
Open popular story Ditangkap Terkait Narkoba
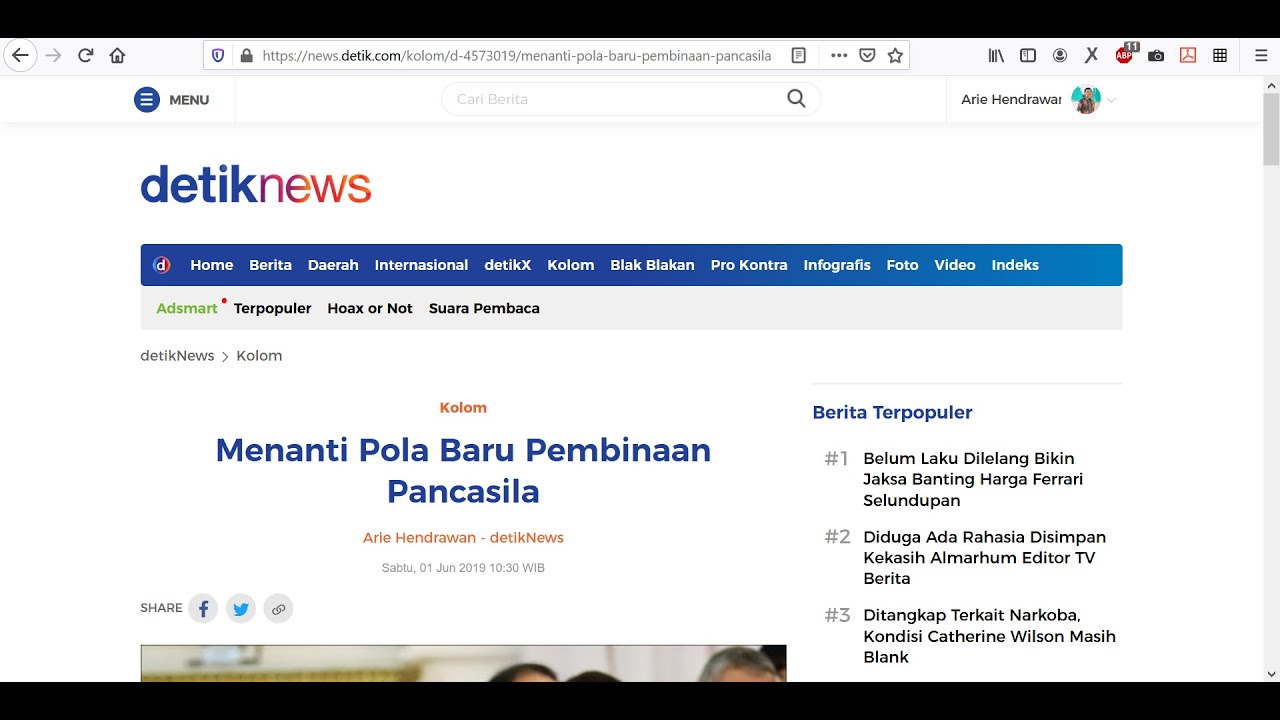[x=989, y=636]
